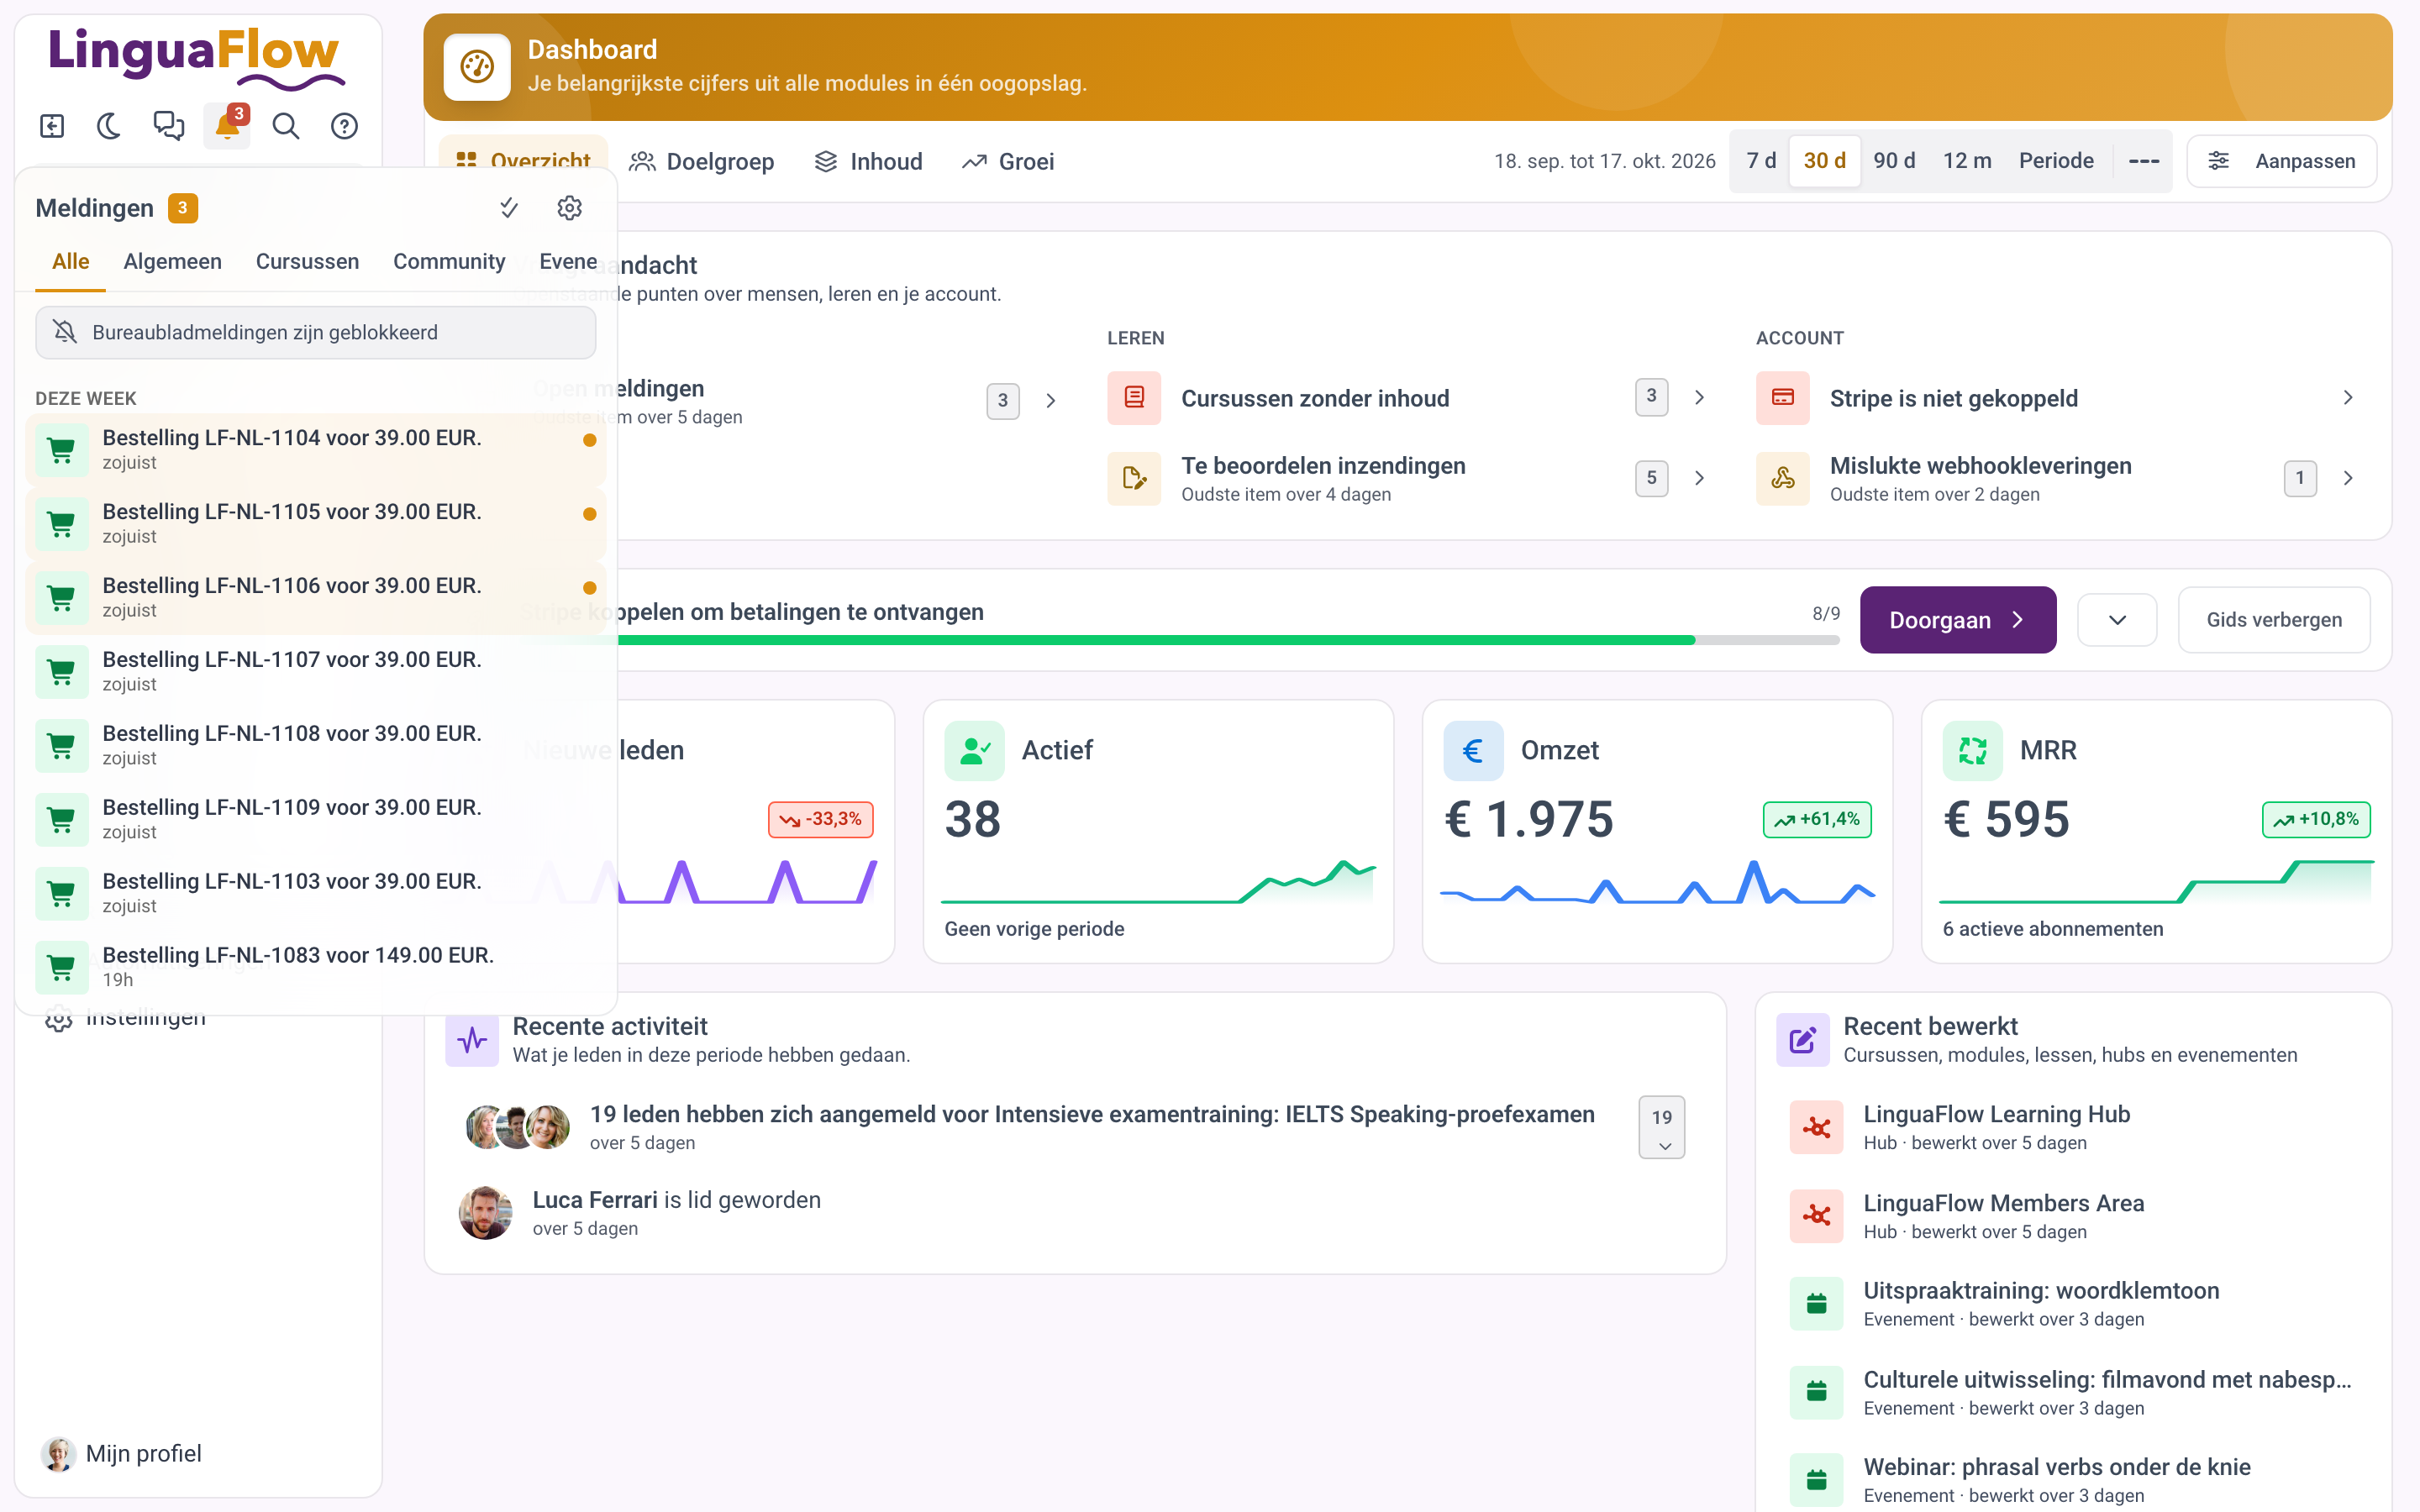Image resolution: width=2420 pixels, height=1512 pixels.
Task: Filter notifications by Community tab
Action: point(449,262)
